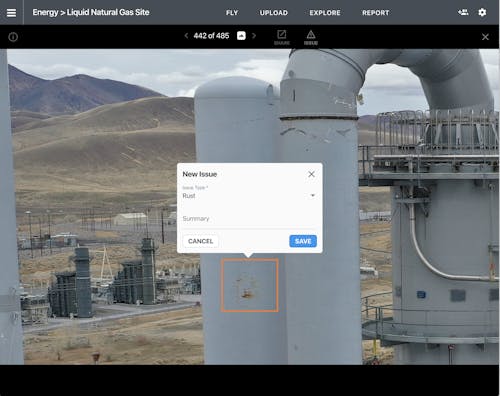Click the Share icon in toolbar
500x396 pixels.
(282, 37)
